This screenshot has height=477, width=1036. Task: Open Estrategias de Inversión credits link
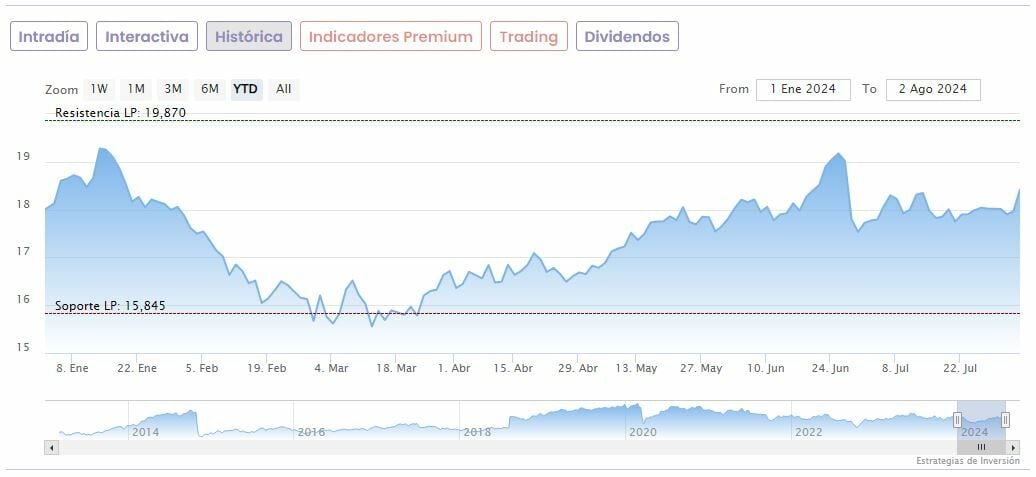pos(968,461)
